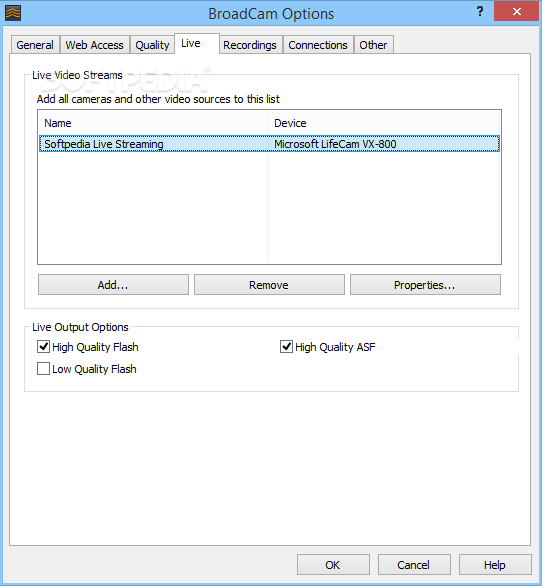The width and height of the screenshot is (542, 586).
Task: Confirm with the OK button
Action: pyautogui.click(x=333, y=565)
